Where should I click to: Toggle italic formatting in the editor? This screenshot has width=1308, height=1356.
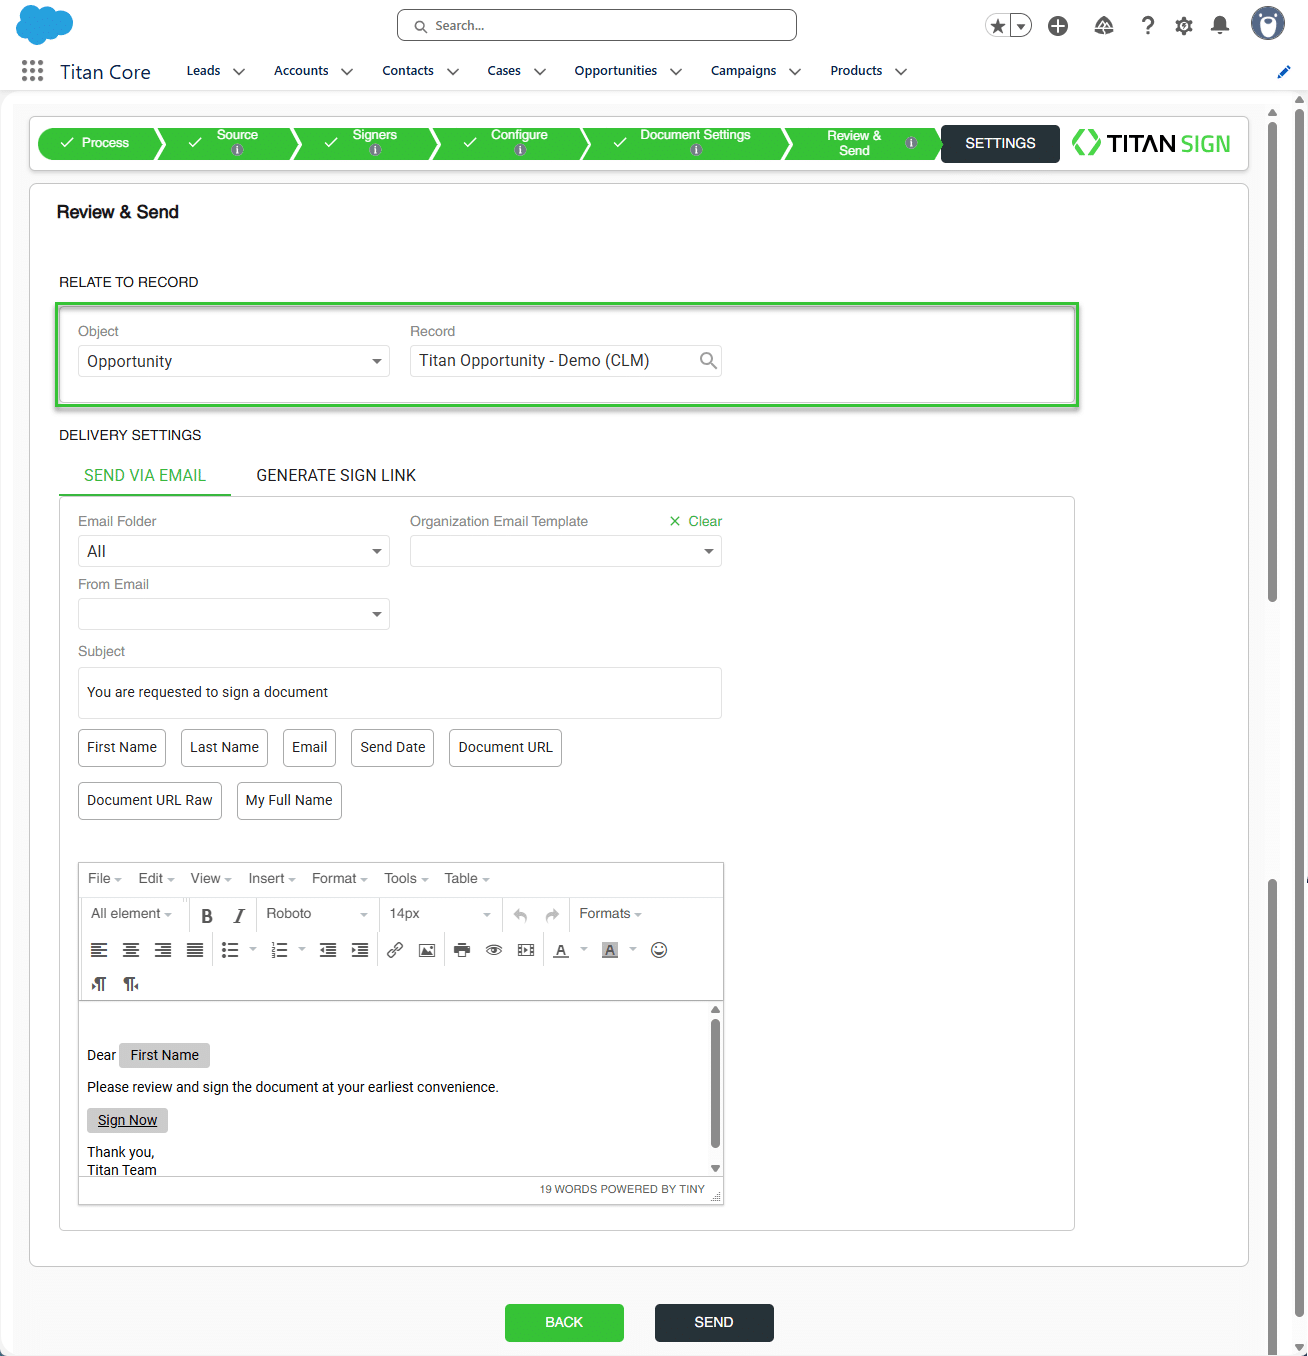(x=239, y=915)
